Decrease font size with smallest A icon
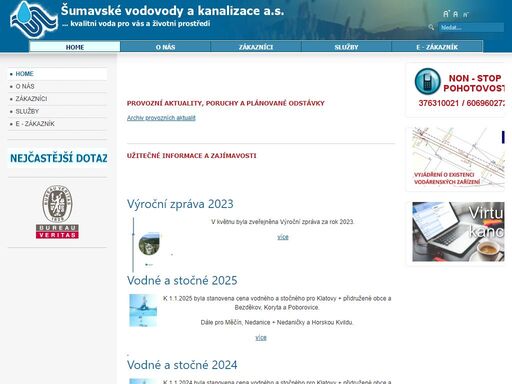512x384 pixels. pos(465,15)
